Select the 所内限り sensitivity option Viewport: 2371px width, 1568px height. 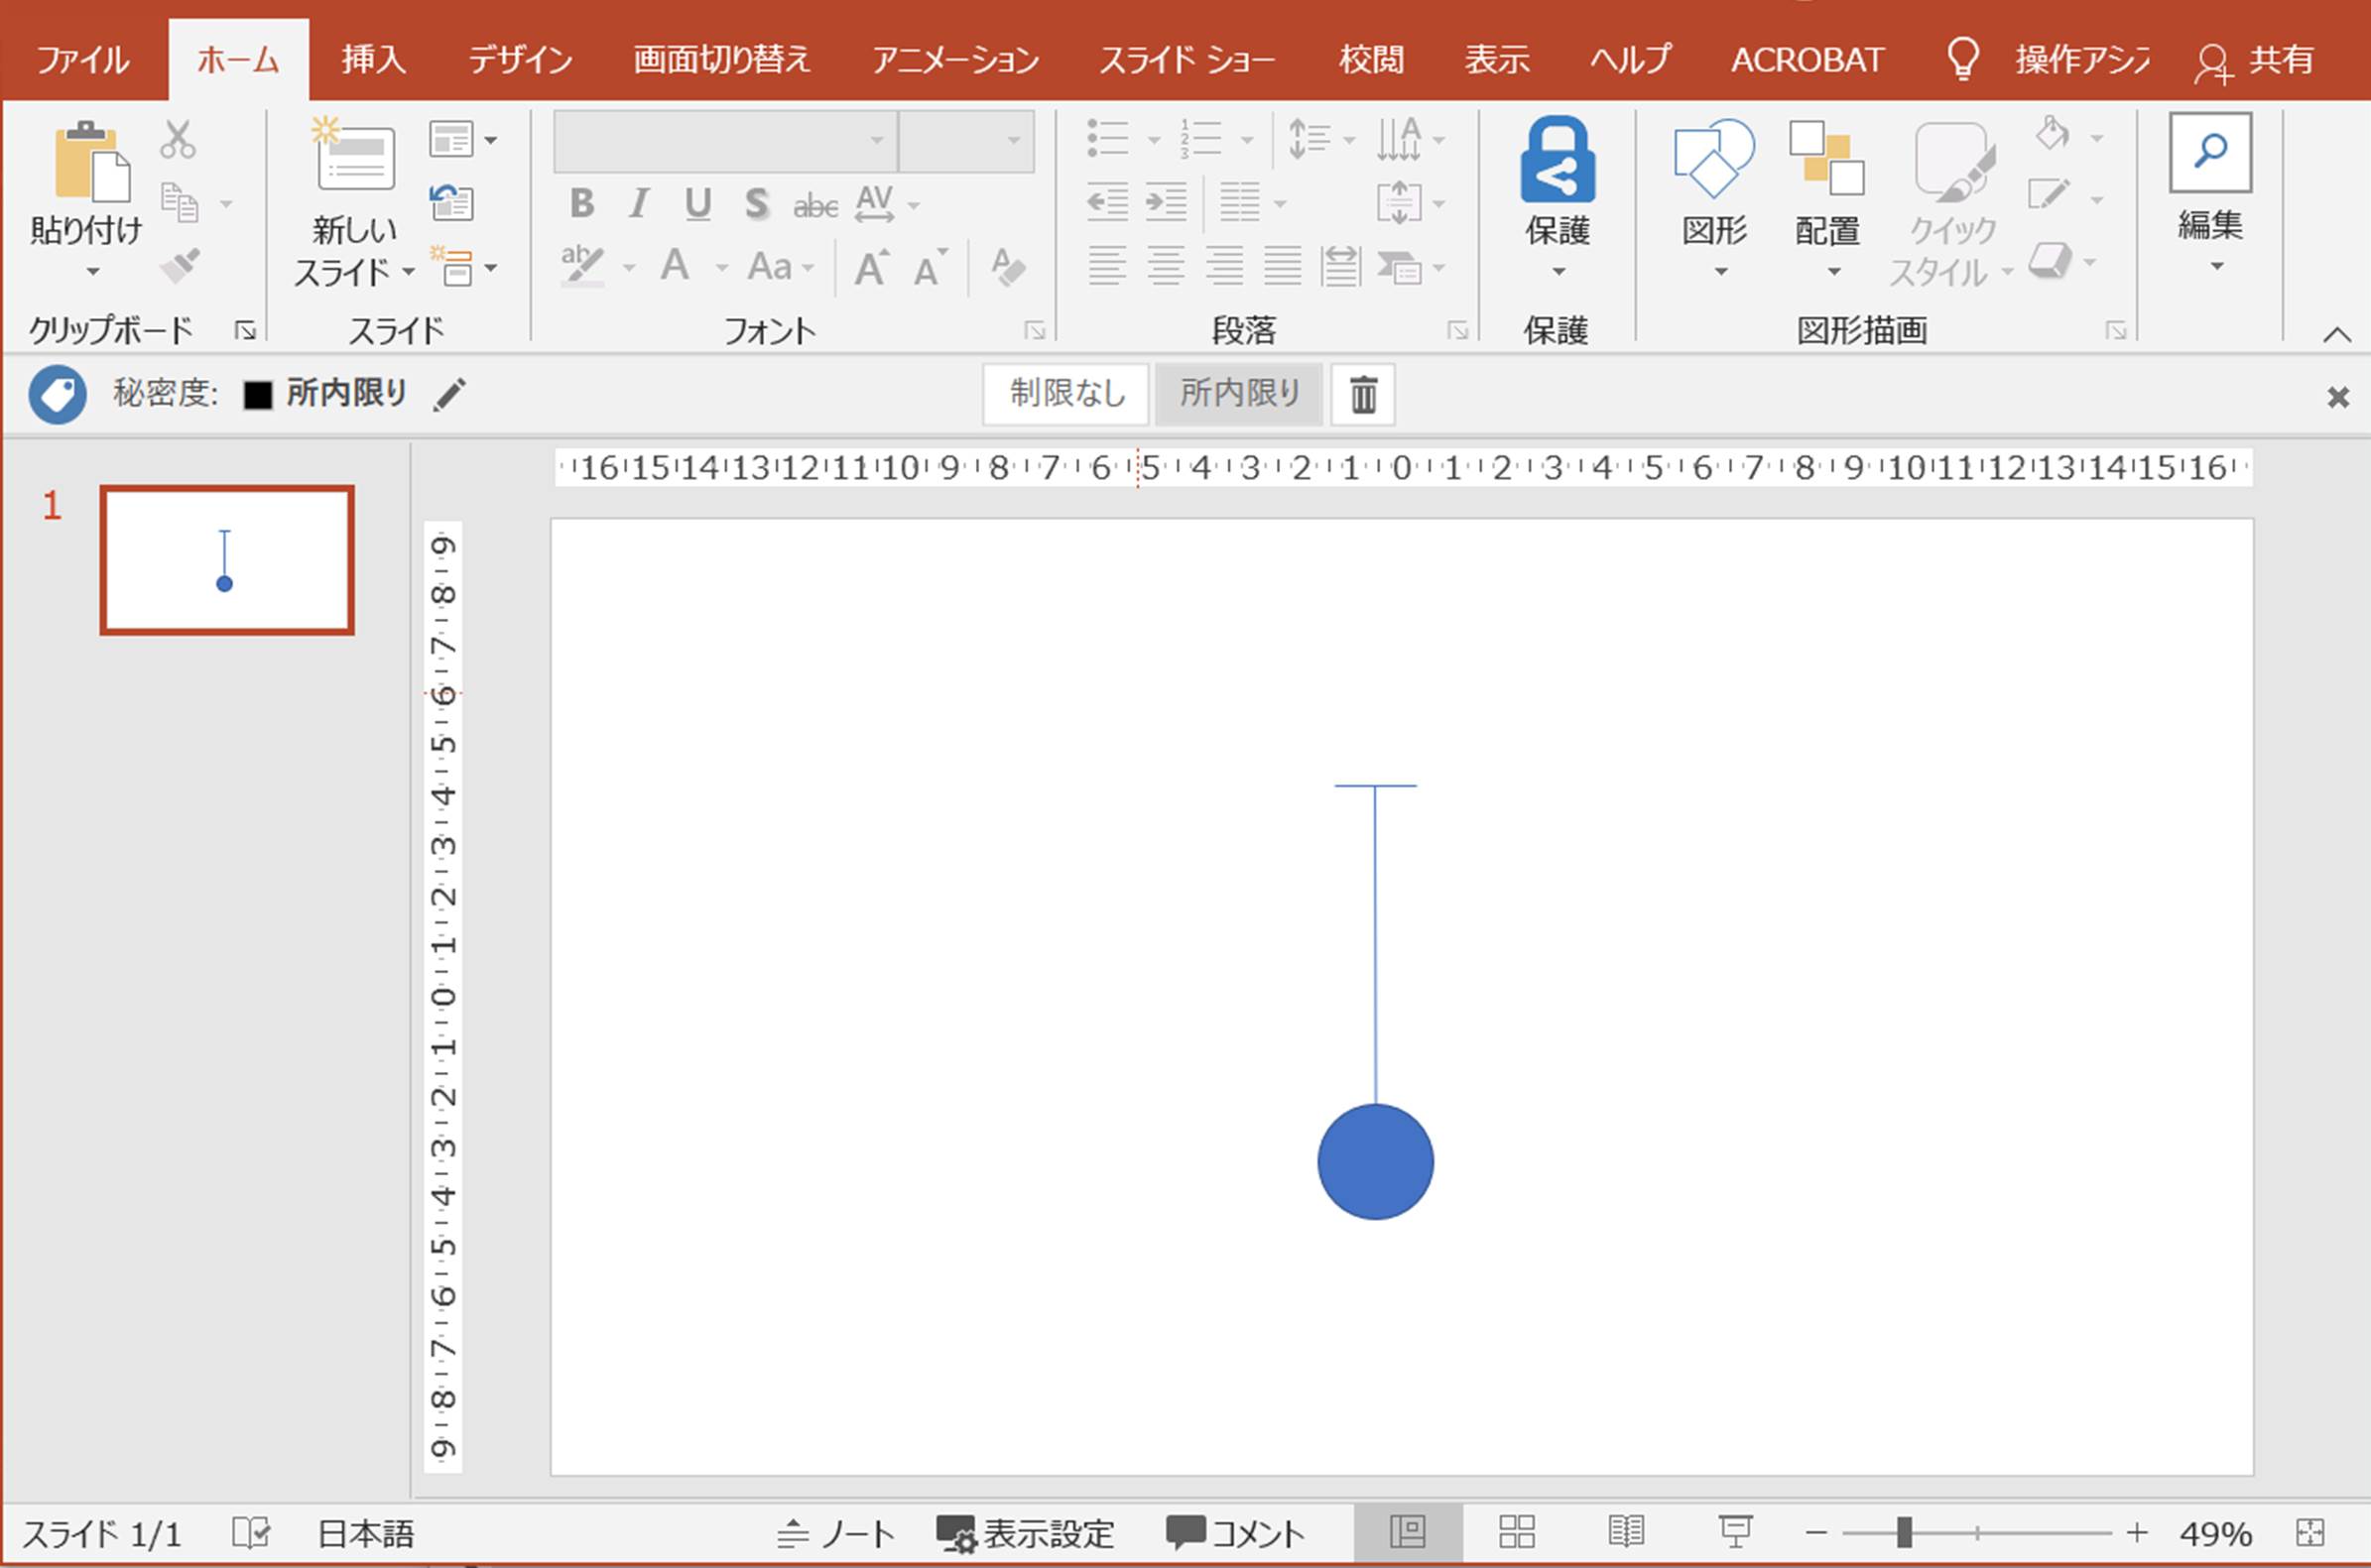coord(1239,394)
